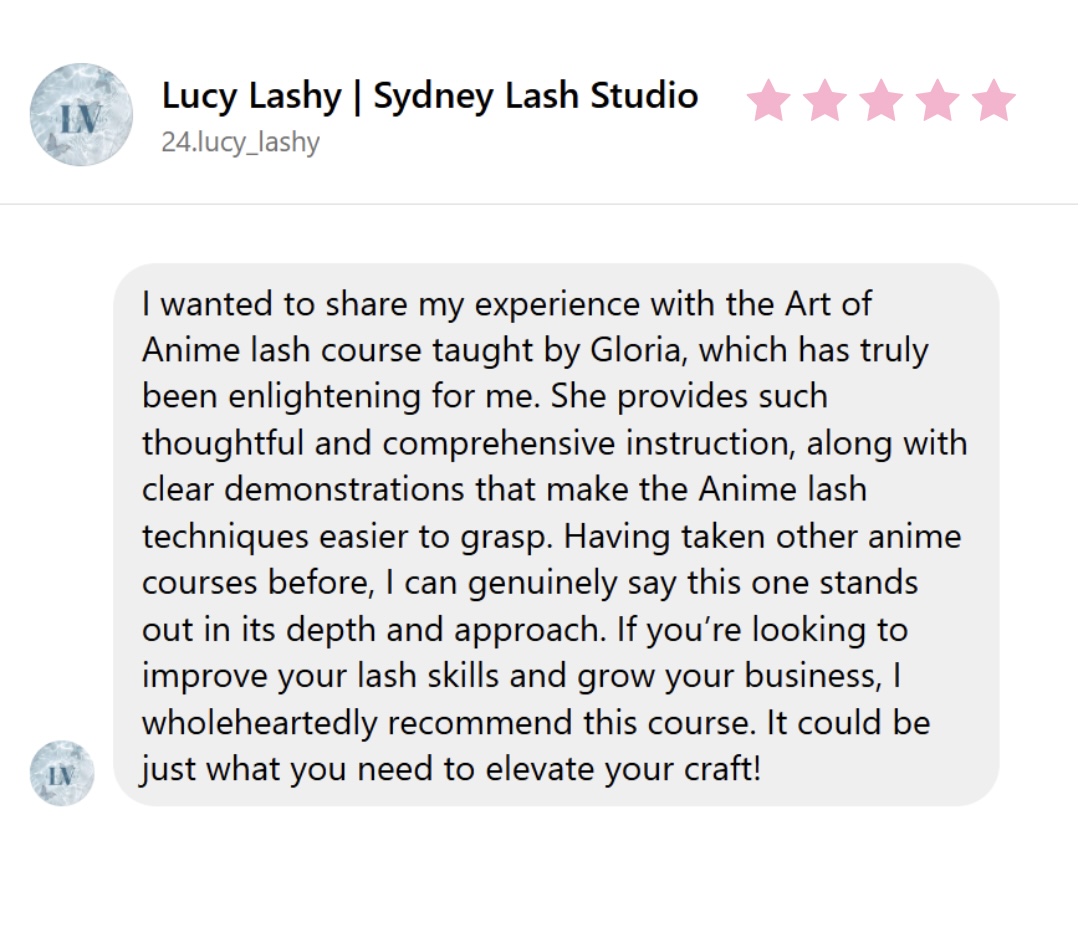Select the fifth pink rating star
Screen dimensions: 1080x929
point(993,101)
